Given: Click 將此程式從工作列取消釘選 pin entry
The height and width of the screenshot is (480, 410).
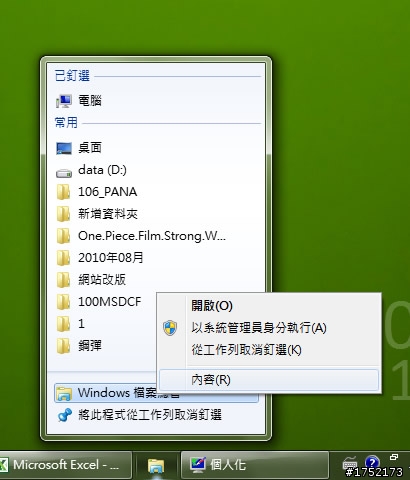Looking at the screenshot, I should pos(156,415).
